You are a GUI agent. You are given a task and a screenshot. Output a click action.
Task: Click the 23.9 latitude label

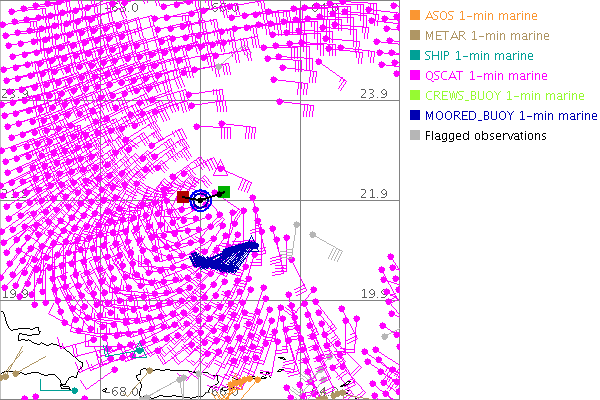click(373, 94)
